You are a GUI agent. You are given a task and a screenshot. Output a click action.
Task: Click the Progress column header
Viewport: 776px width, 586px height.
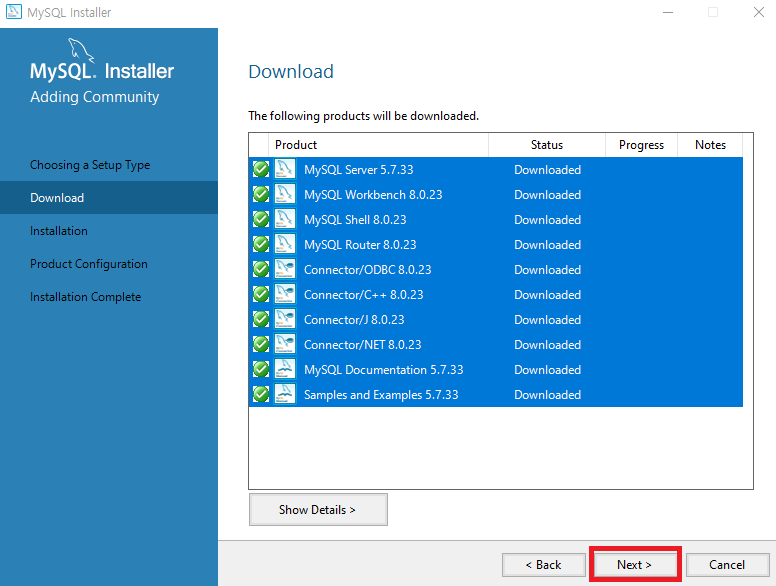pos(641,145)
